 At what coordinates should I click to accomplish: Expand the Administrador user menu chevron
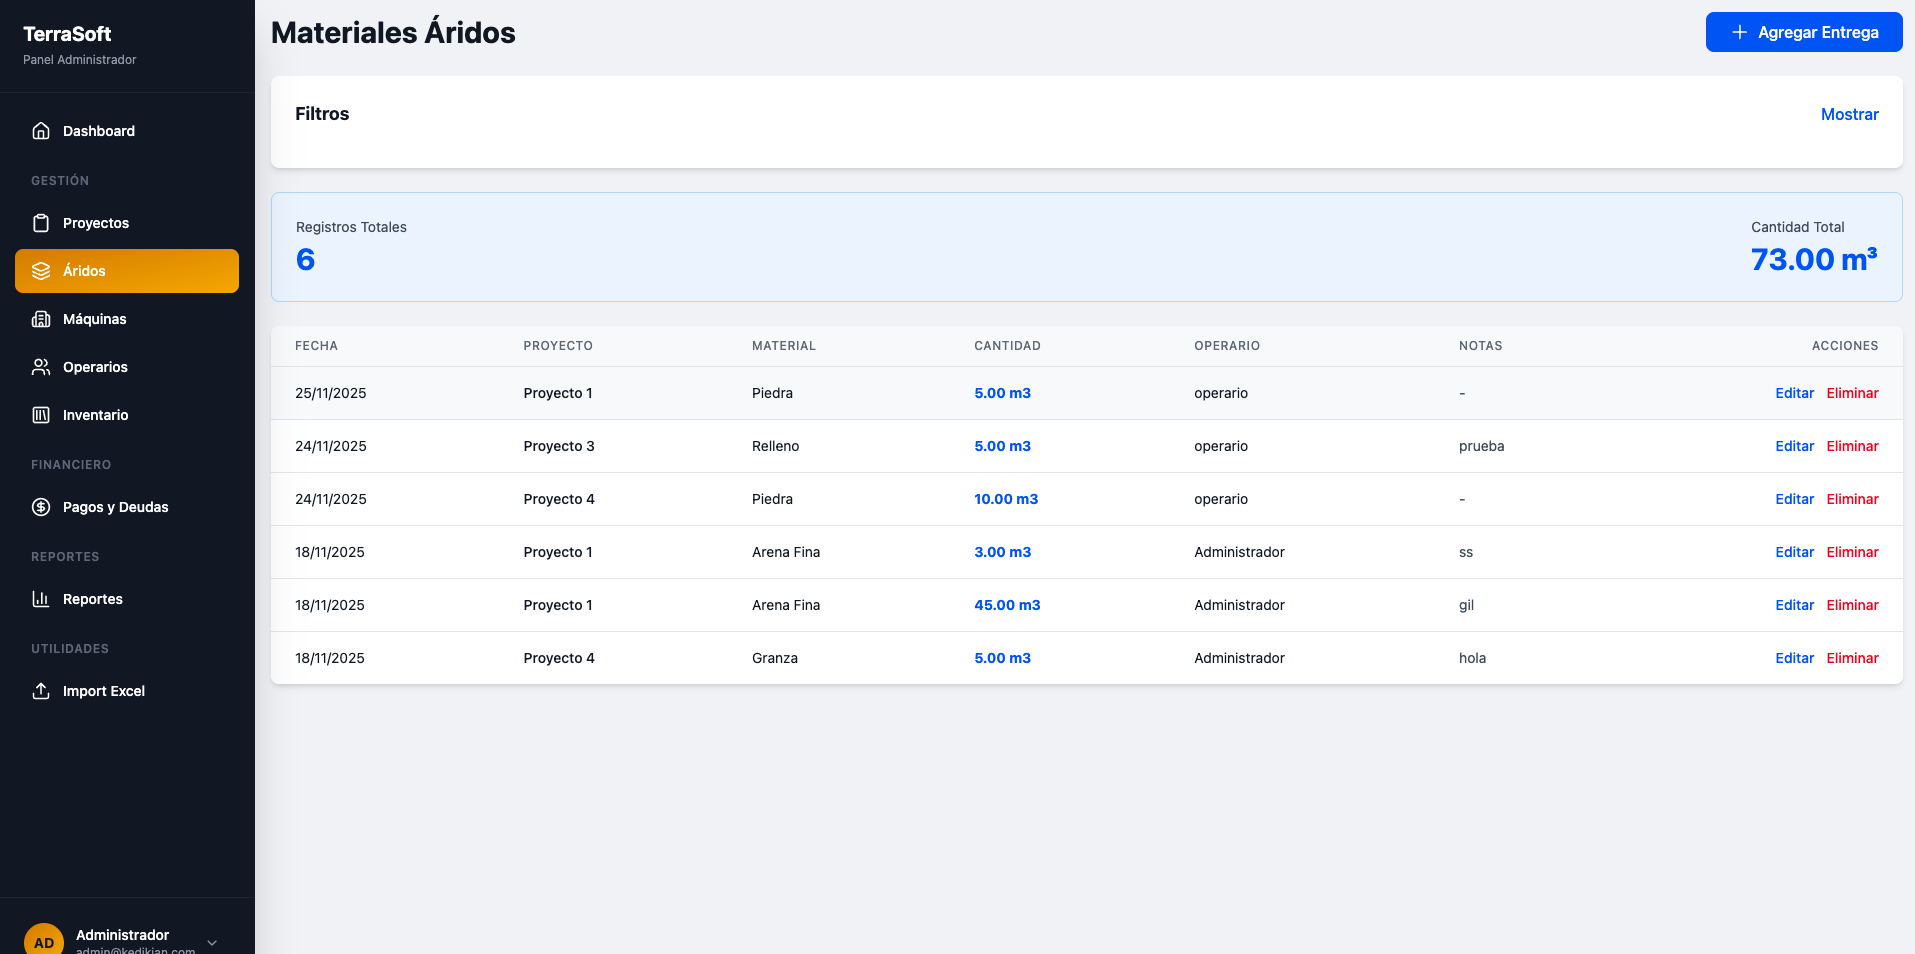(x=212, y=942)
